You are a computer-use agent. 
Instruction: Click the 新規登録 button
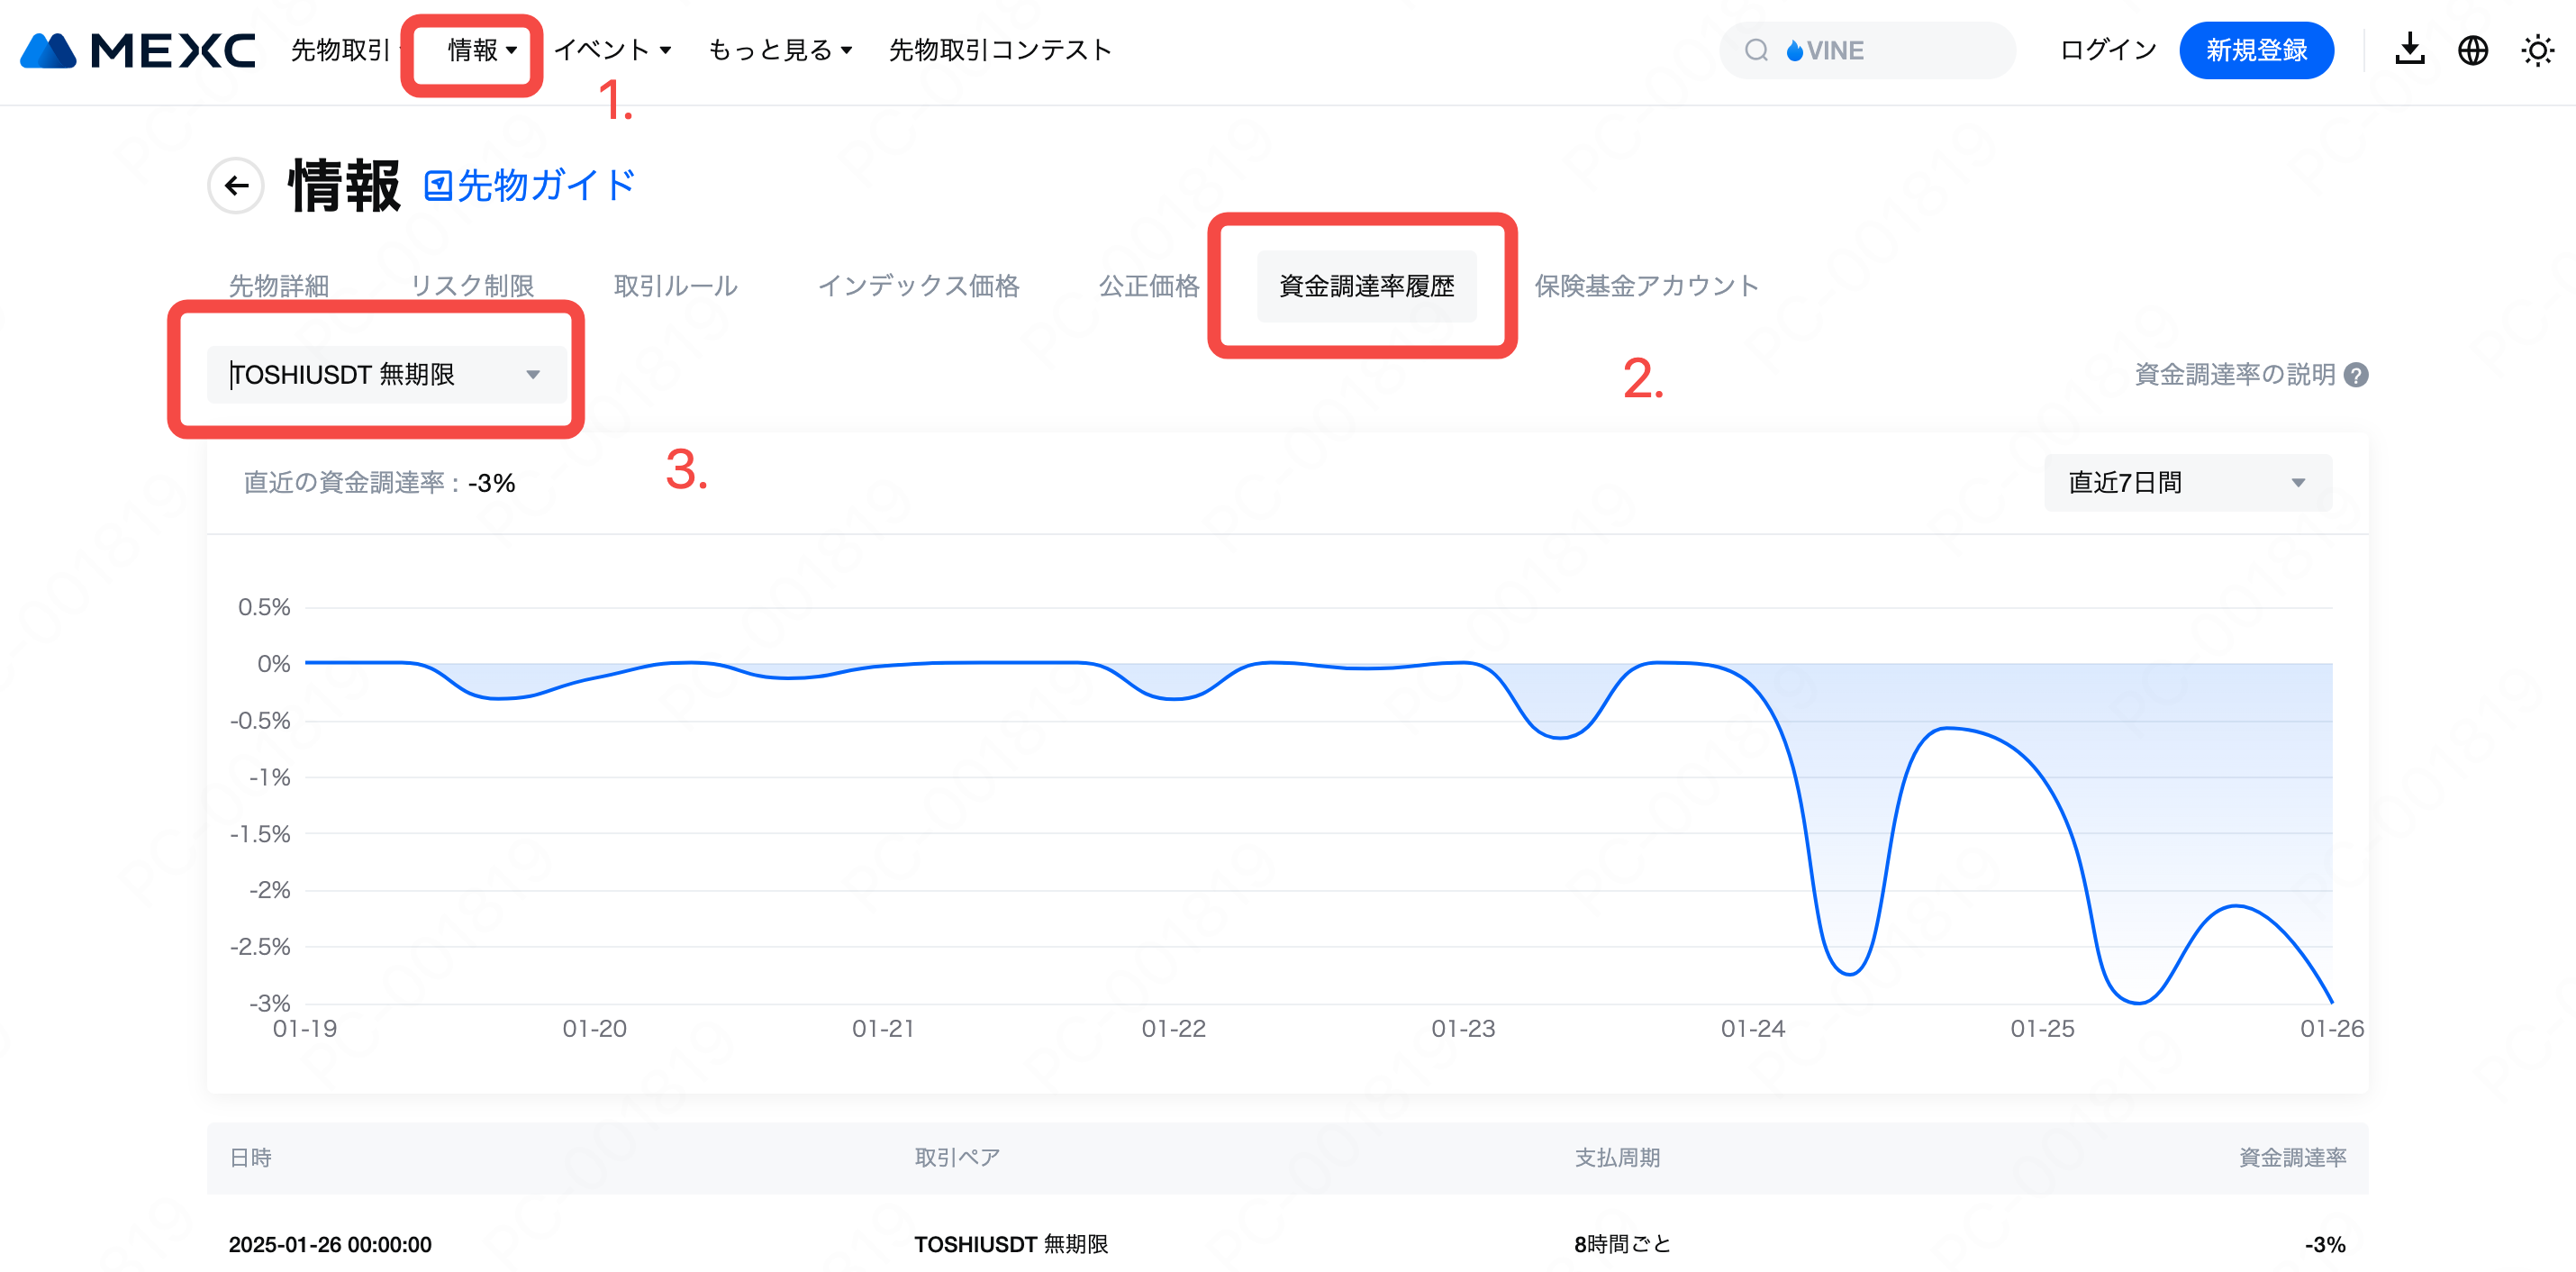pyautogui.click(x=2256, y=50)
